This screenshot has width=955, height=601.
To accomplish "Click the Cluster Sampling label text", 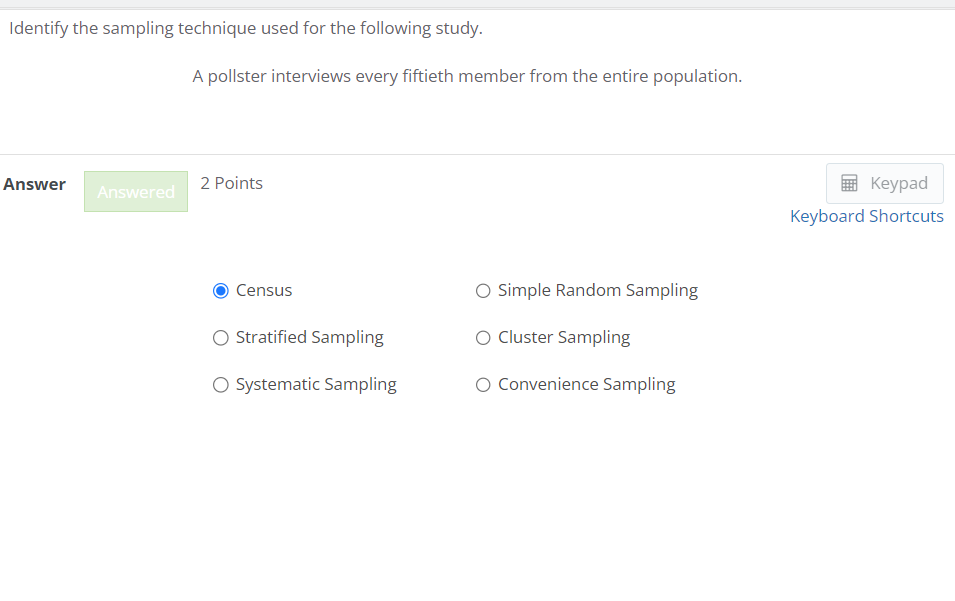I will tap(563, 337).
